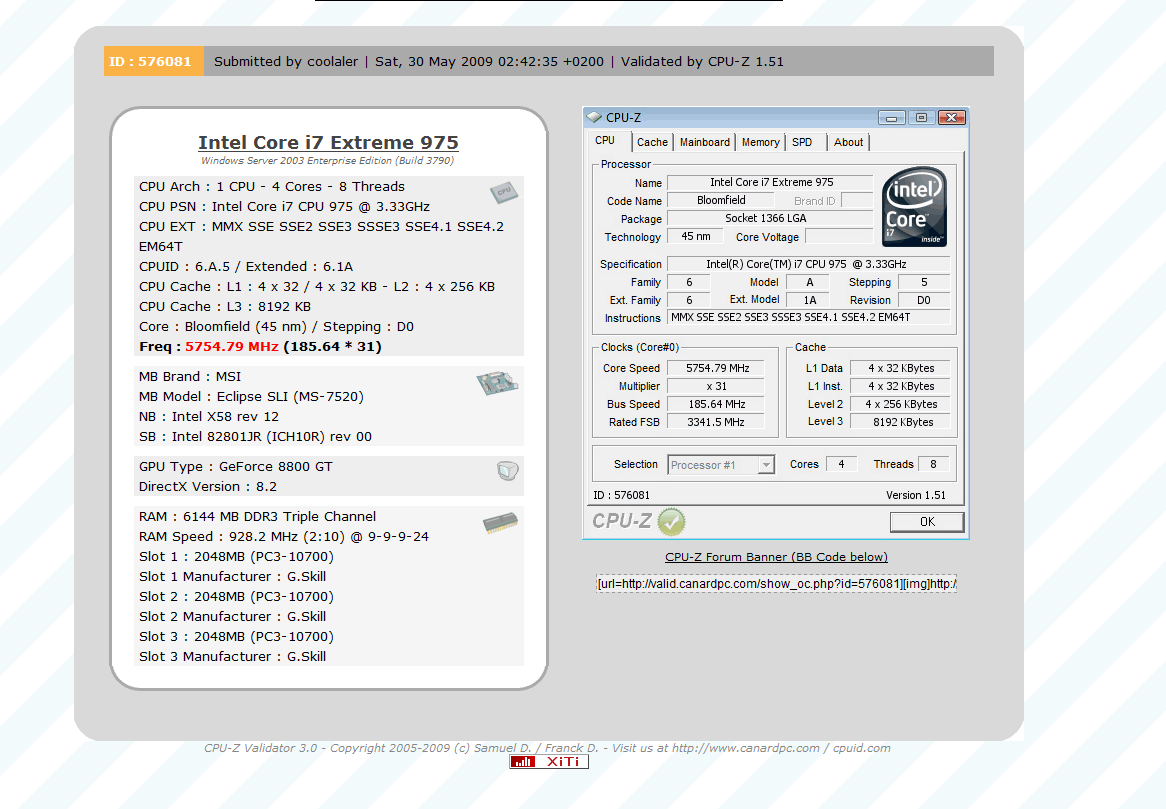Click the OK button in CPU-Z
The image size is (1166, 809).
(927, 522)
